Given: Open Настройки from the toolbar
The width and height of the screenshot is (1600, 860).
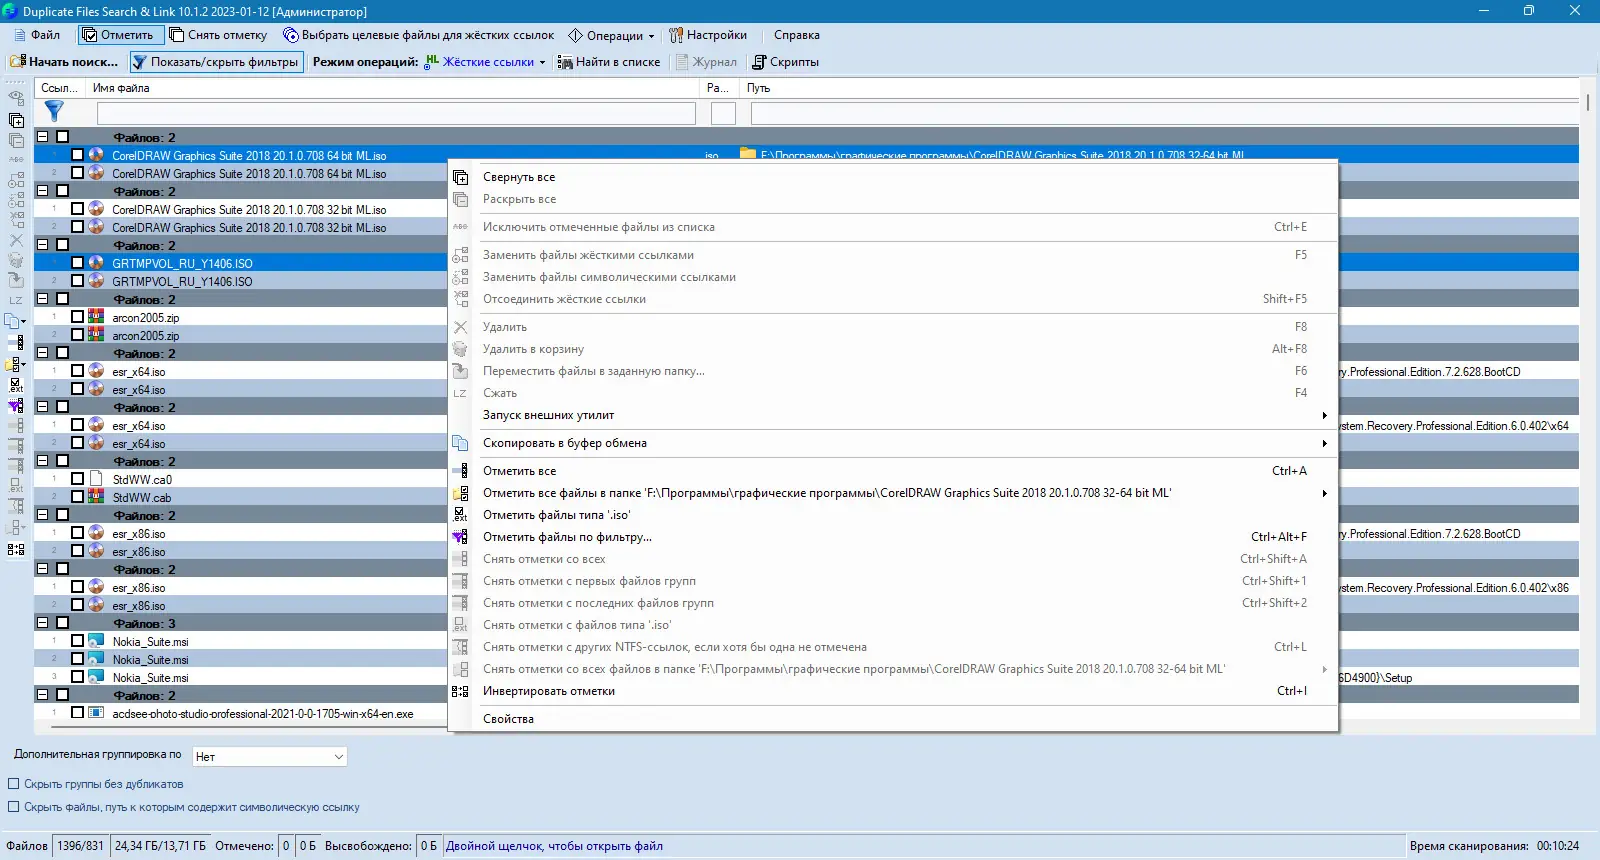Looking at the screenshot, I should (708, 35).
